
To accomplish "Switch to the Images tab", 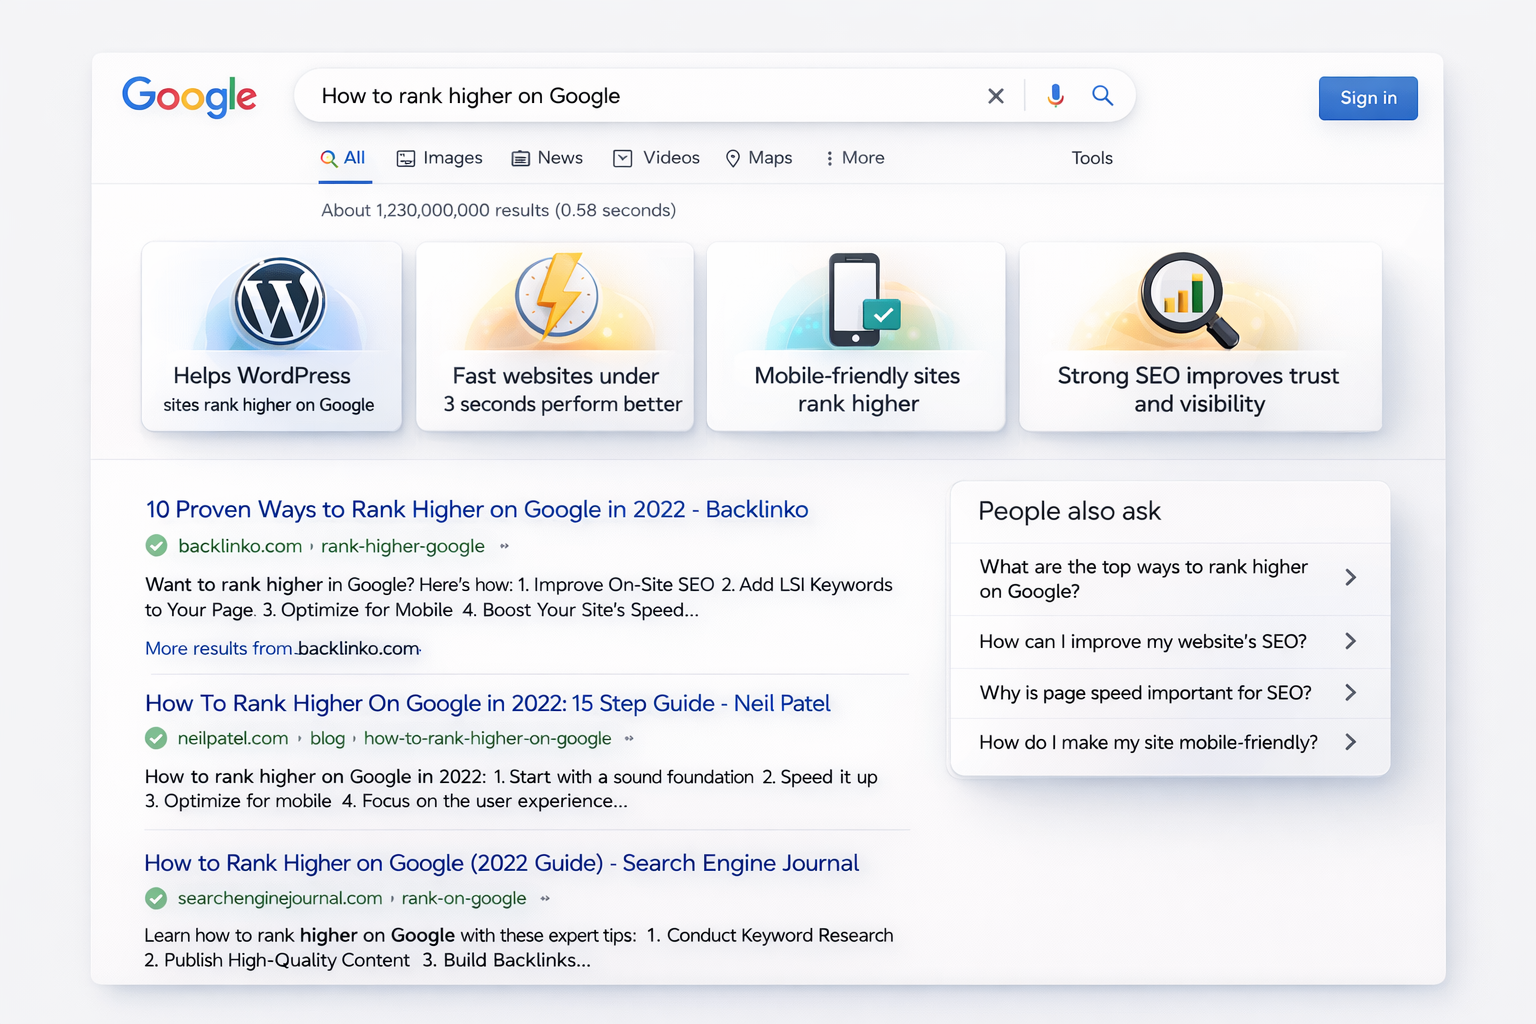I will pos(439,158).
